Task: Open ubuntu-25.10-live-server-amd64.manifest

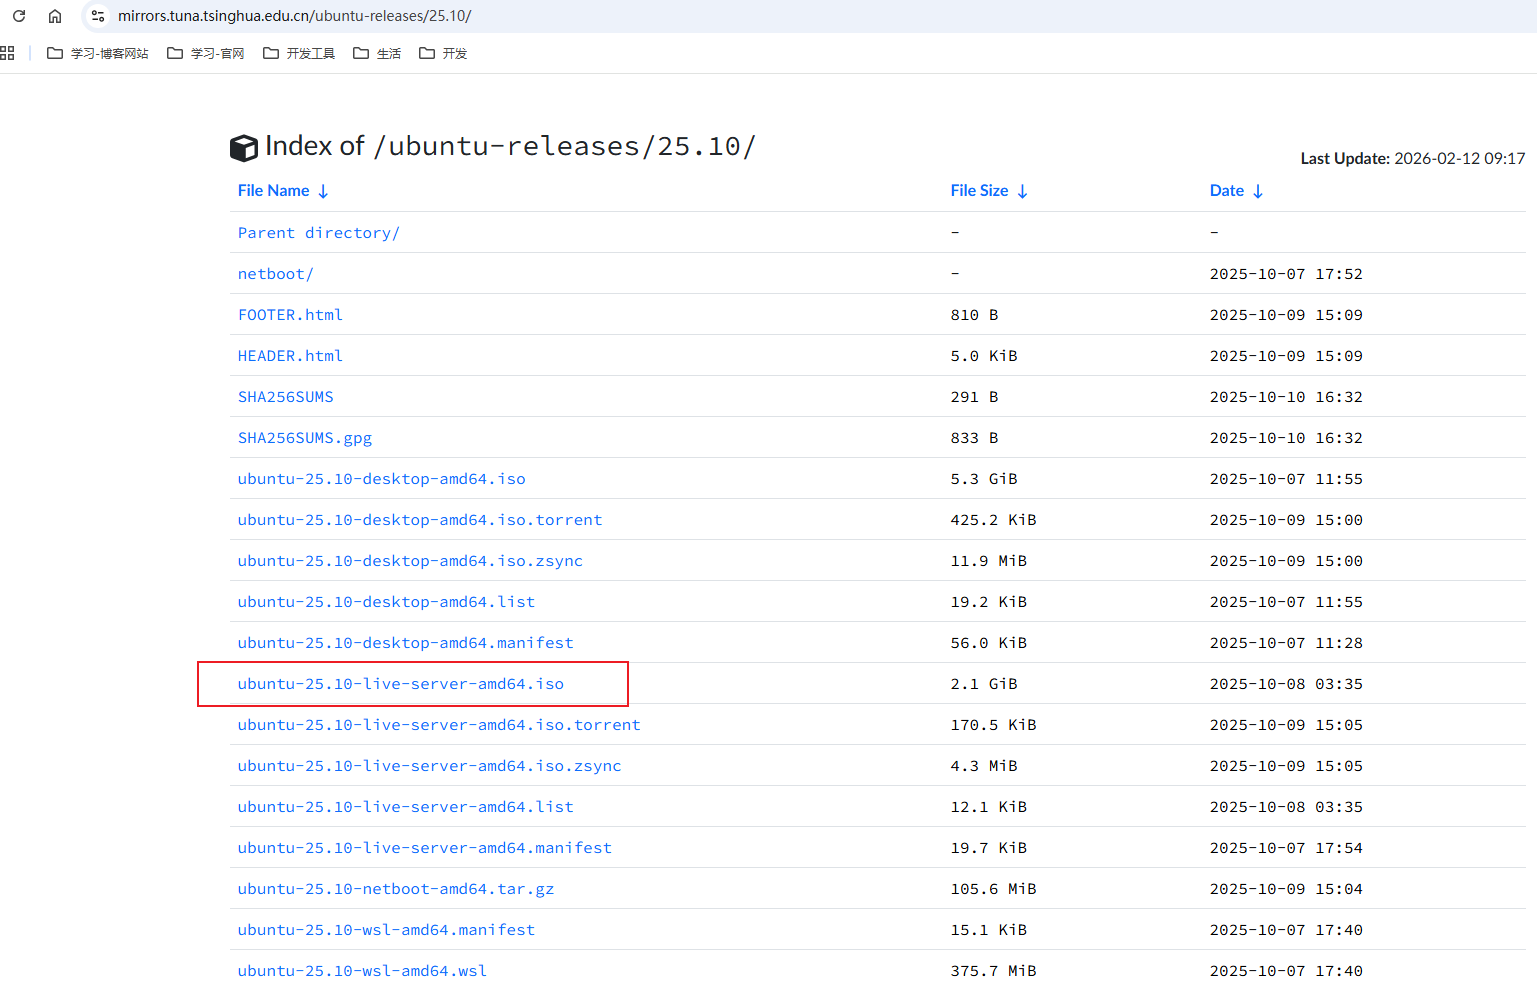Action: point(424,848)
